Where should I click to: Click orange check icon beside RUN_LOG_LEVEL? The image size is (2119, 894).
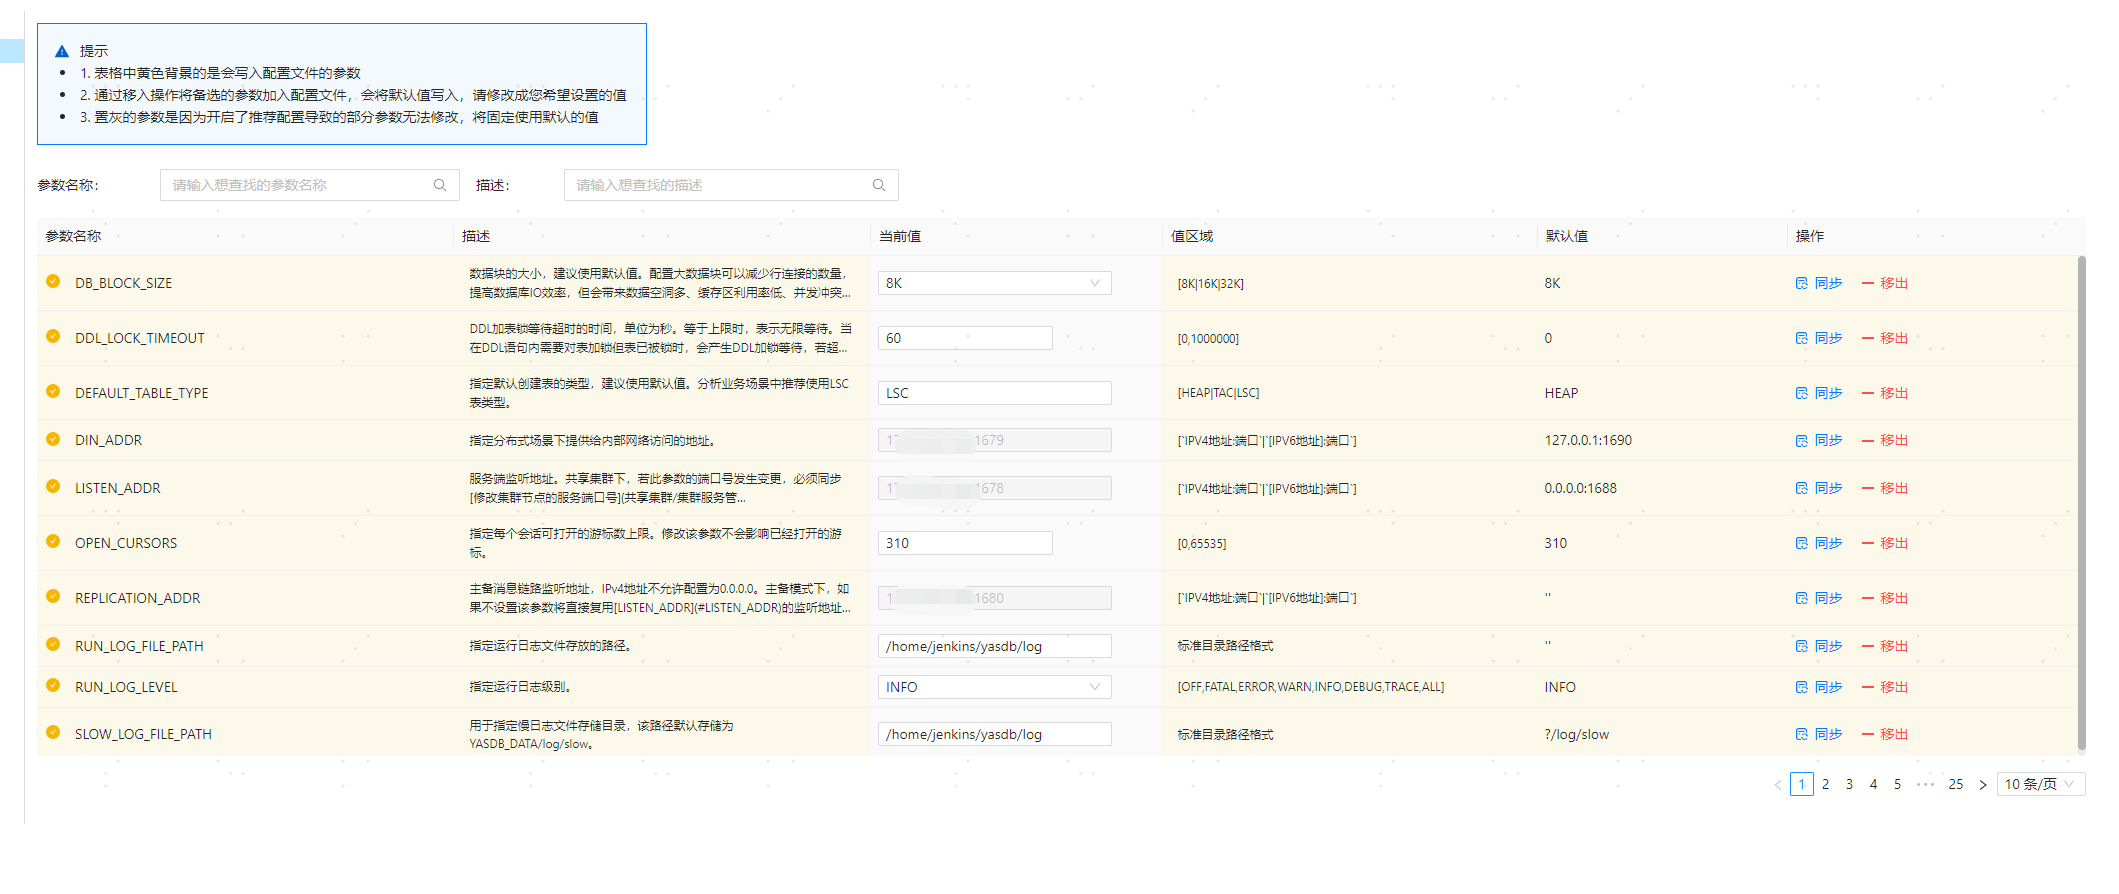point(53,686)
